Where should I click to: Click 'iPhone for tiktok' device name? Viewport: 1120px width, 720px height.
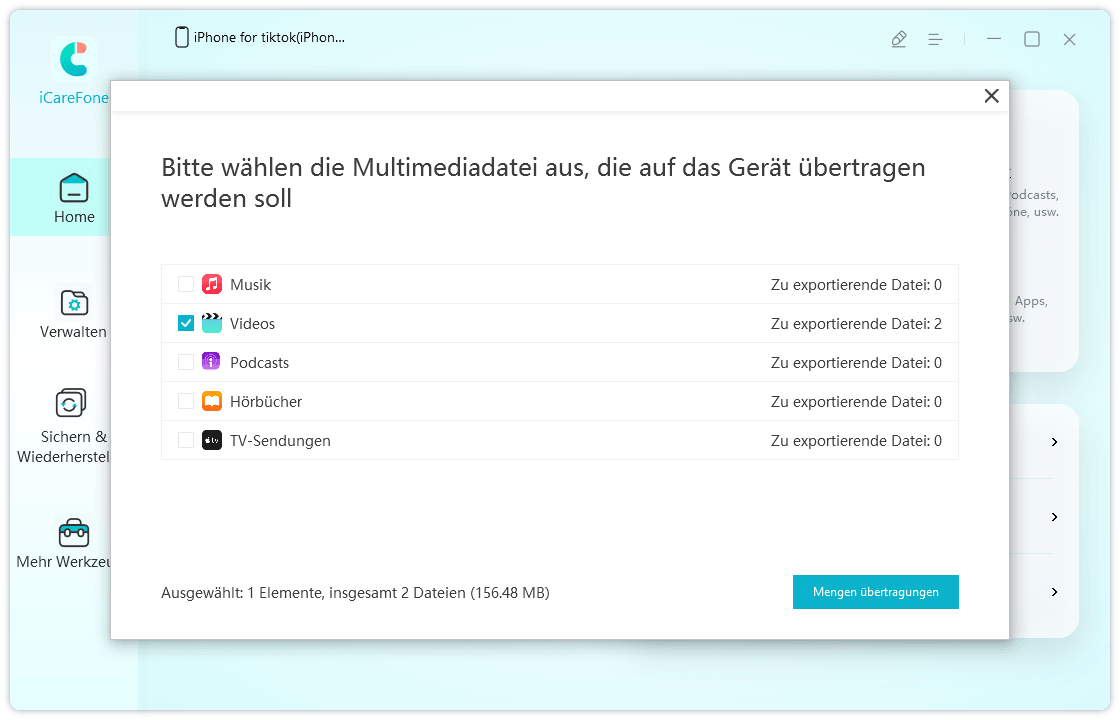[x=269, y=37]
